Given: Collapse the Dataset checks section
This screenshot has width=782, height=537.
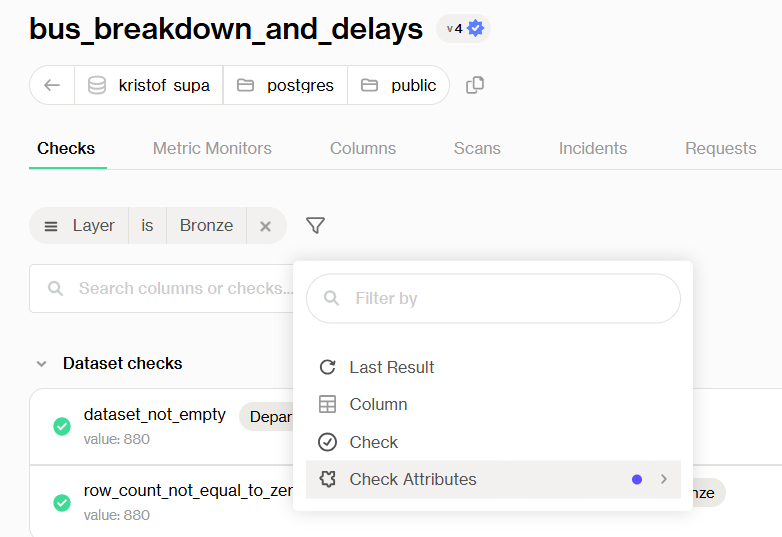Looking at the screenshot, I should [x=42, y=364].
